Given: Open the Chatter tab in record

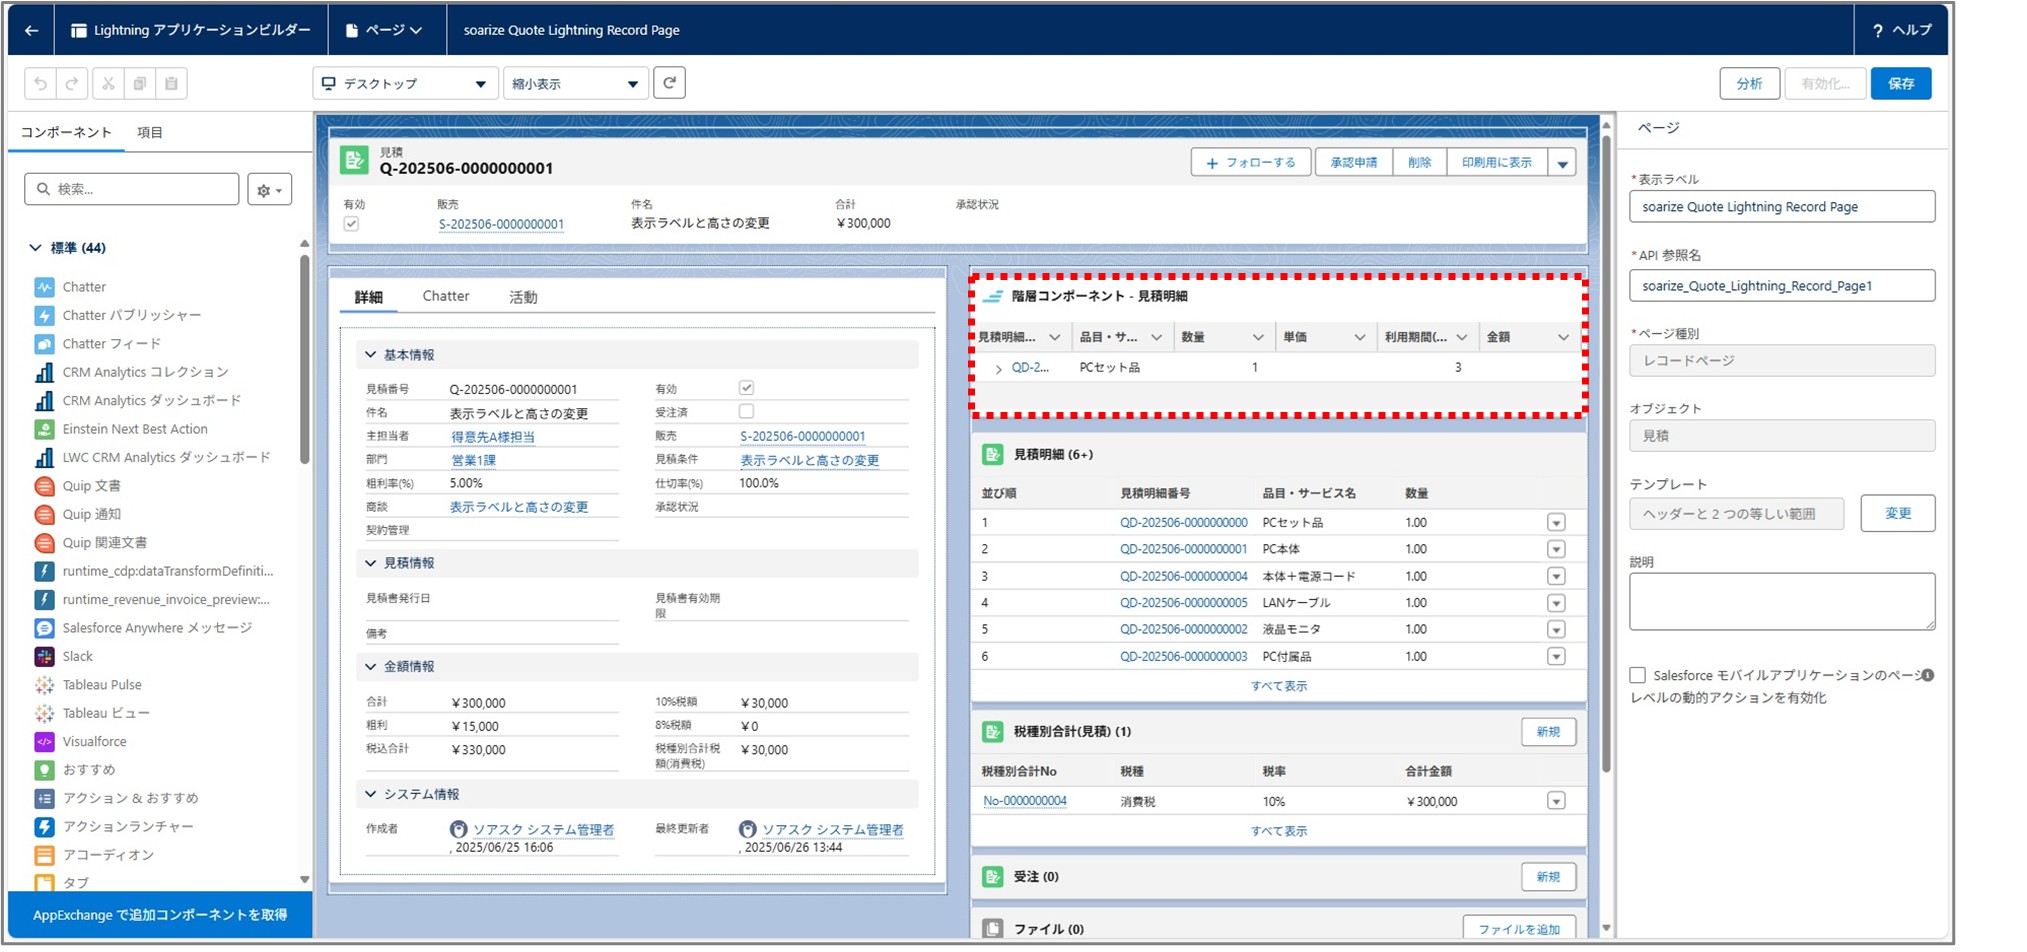Looking at the screenshot, I should click(445, 296).
